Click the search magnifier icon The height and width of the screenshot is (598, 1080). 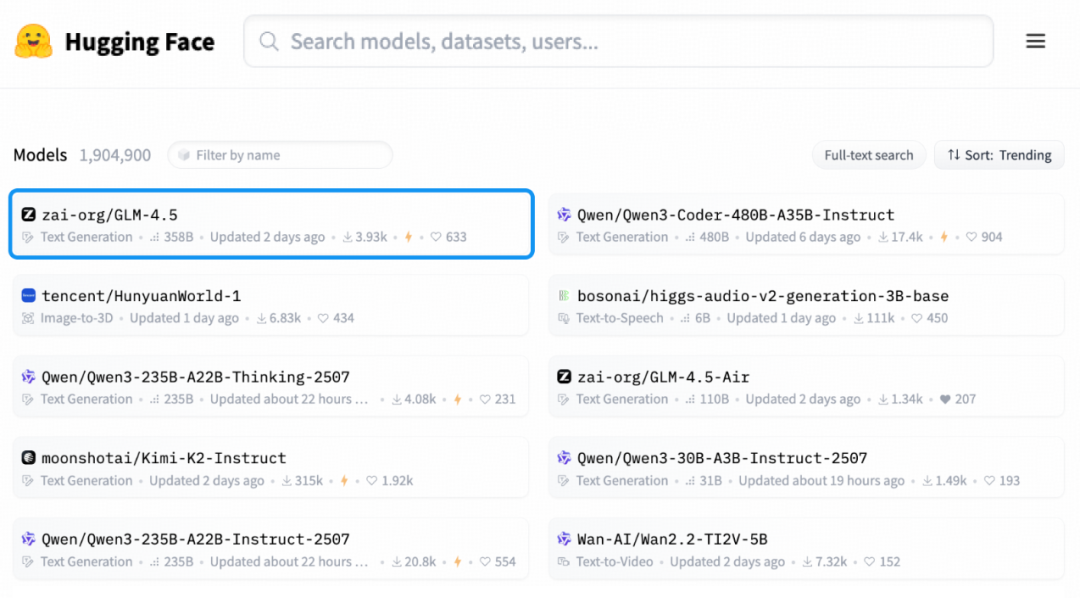point(269,41)
